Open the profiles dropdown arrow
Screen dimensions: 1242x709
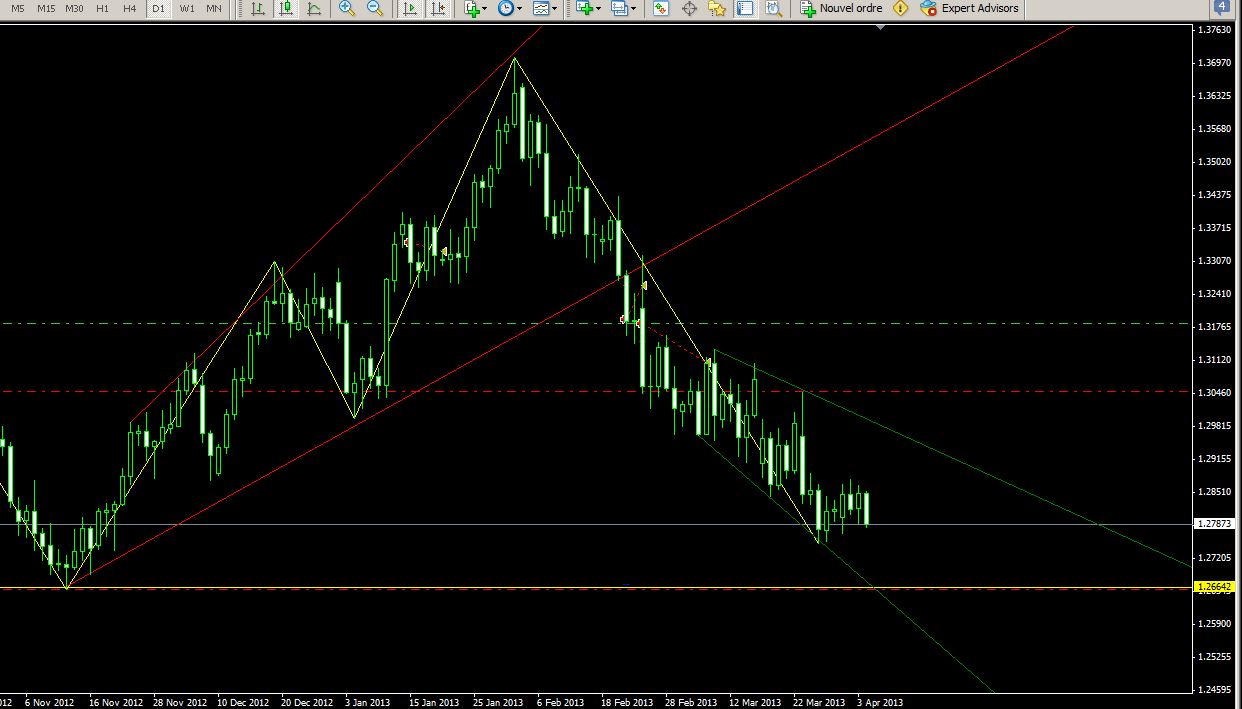pyautogui.click(x=634, y=8)
